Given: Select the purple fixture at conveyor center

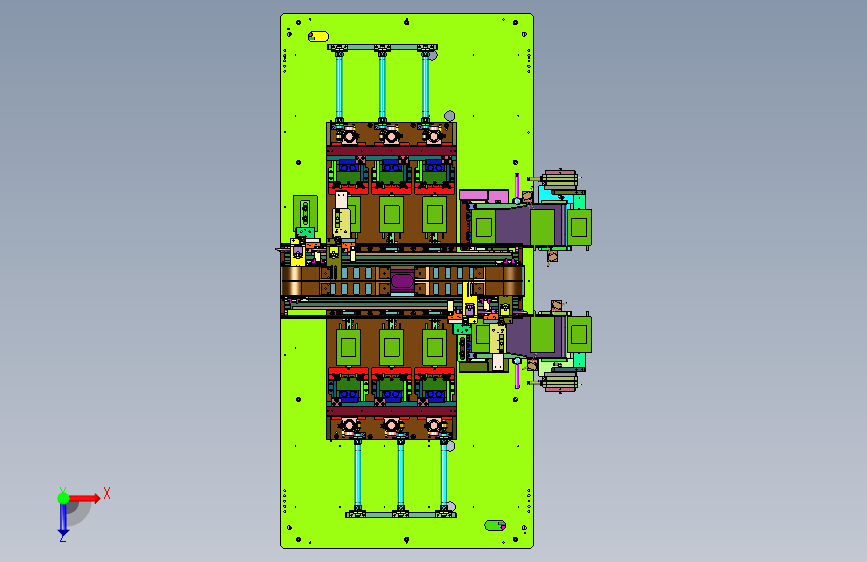Looking at the screenshot, I should pyautogui.click(x=403, y=280).
